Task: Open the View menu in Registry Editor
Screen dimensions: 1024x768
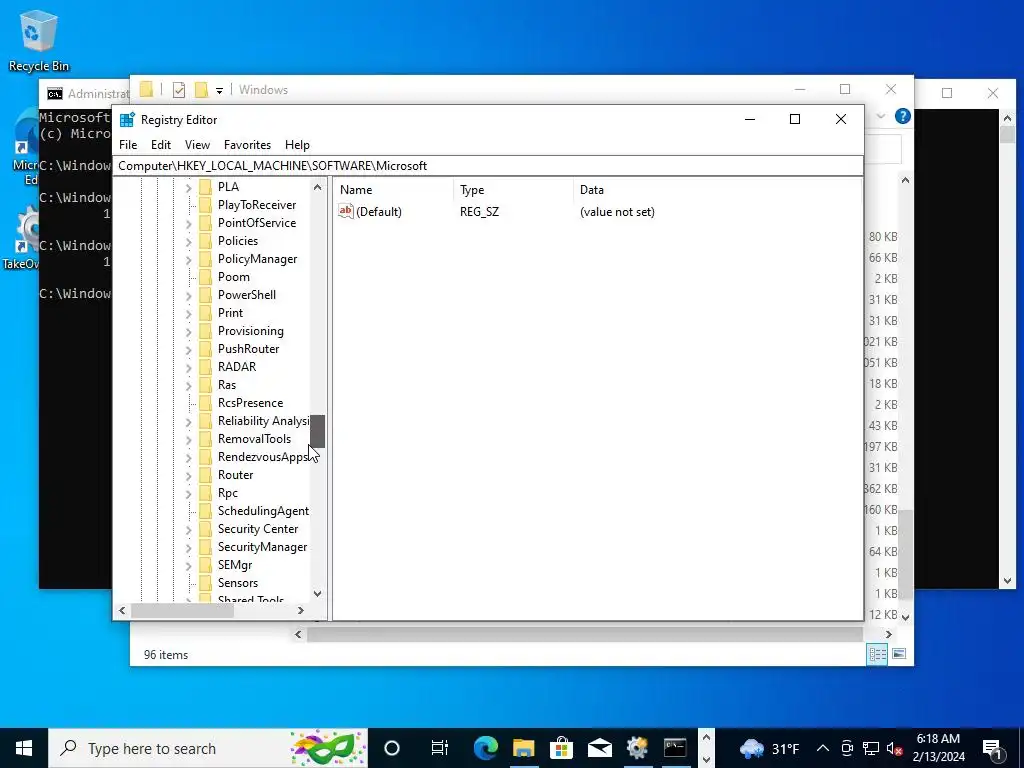Action: point(197,145)
